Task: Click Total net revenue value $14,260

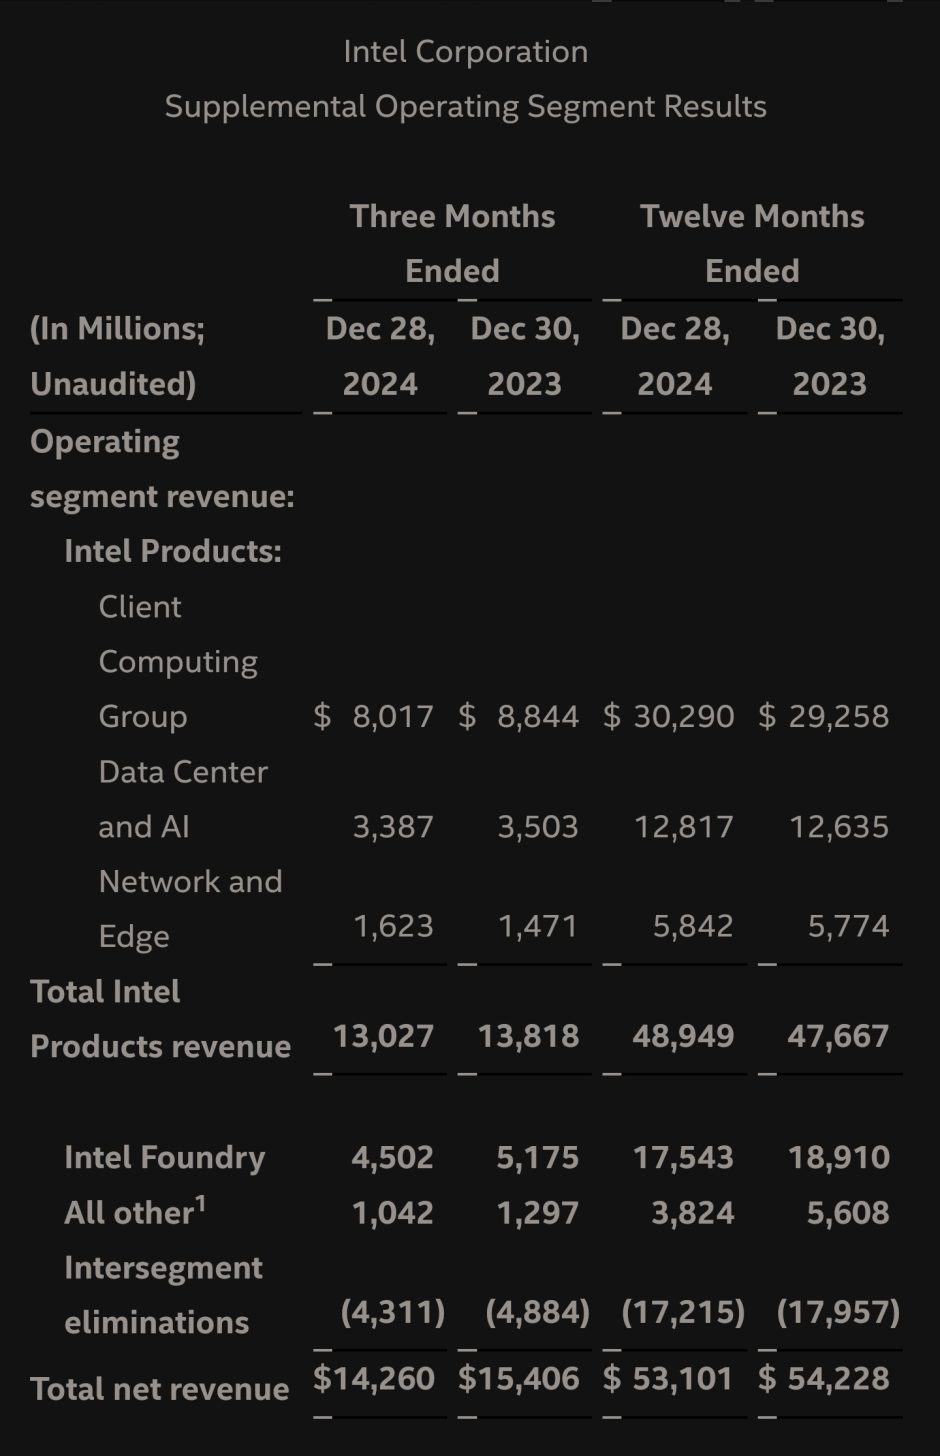Action: (x=374, y=1378)
